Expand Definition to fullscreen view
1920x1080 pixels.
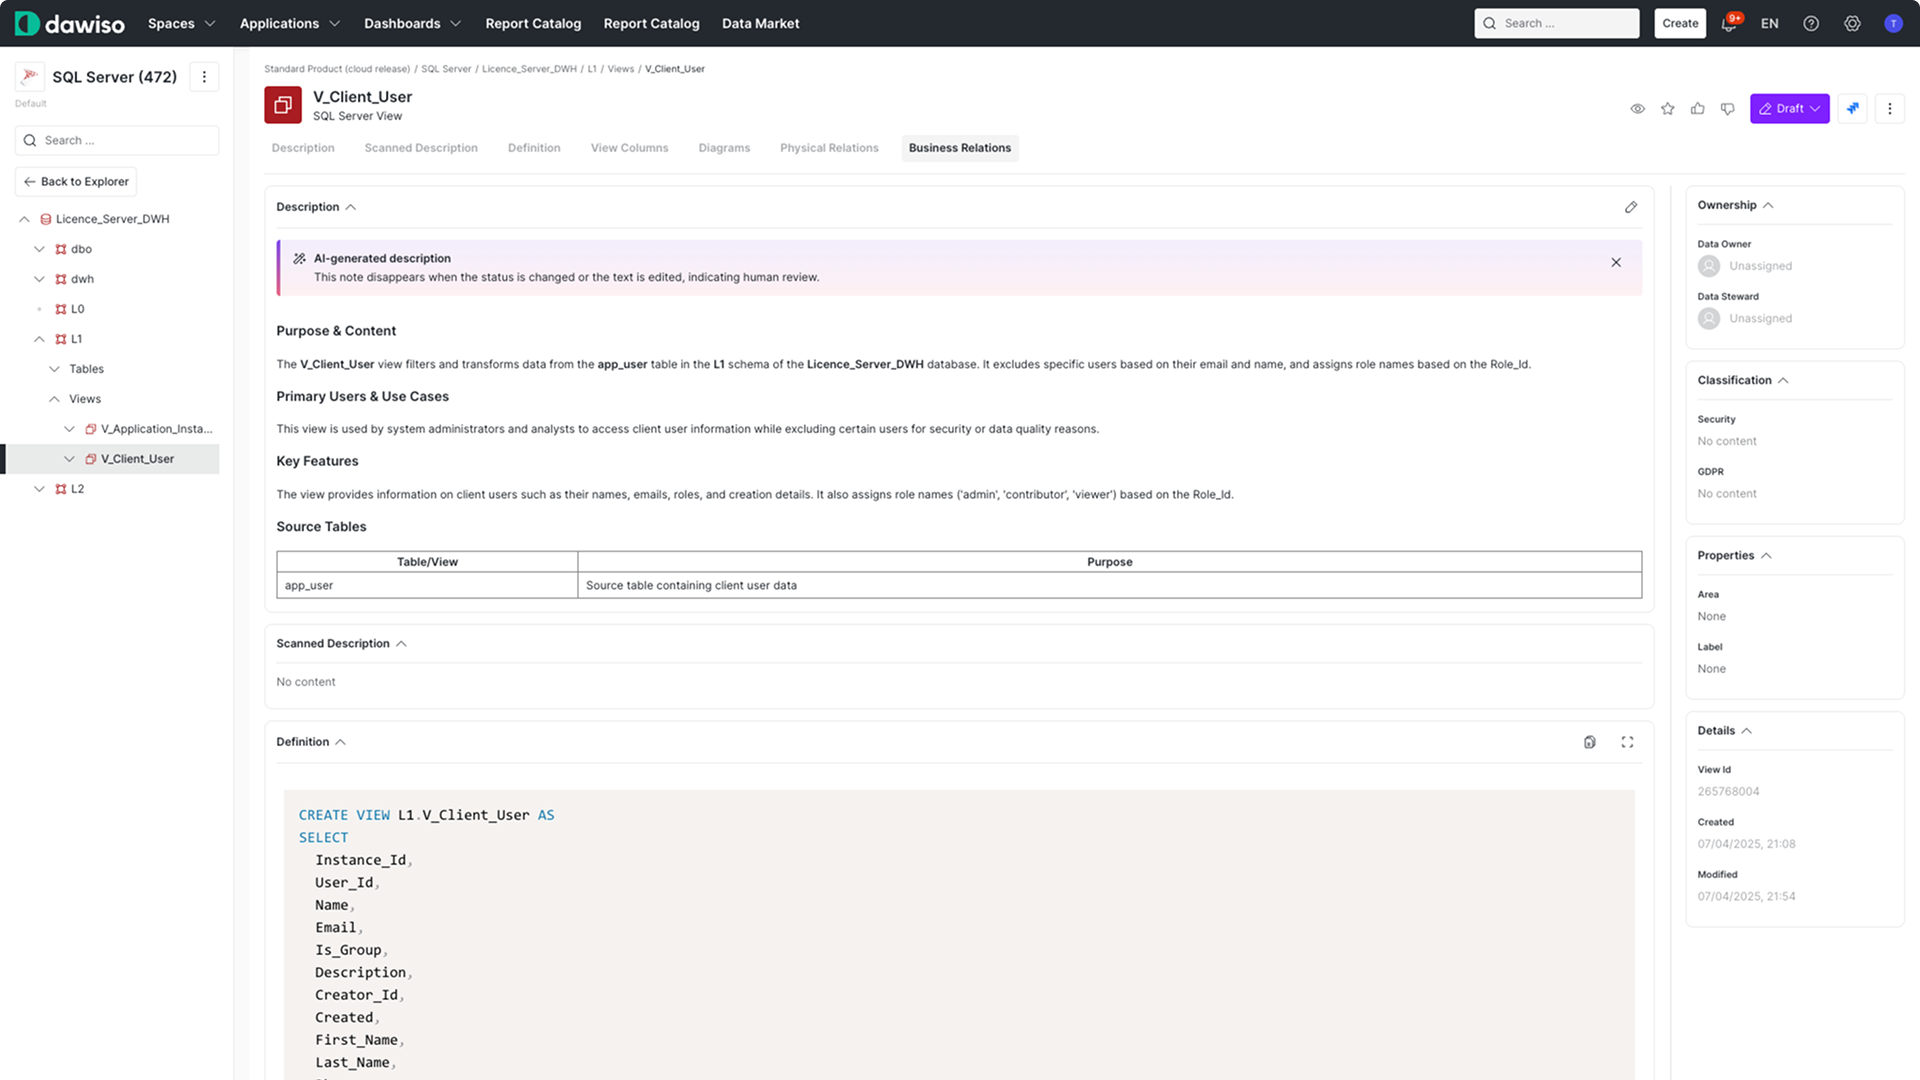[1627, 742]
